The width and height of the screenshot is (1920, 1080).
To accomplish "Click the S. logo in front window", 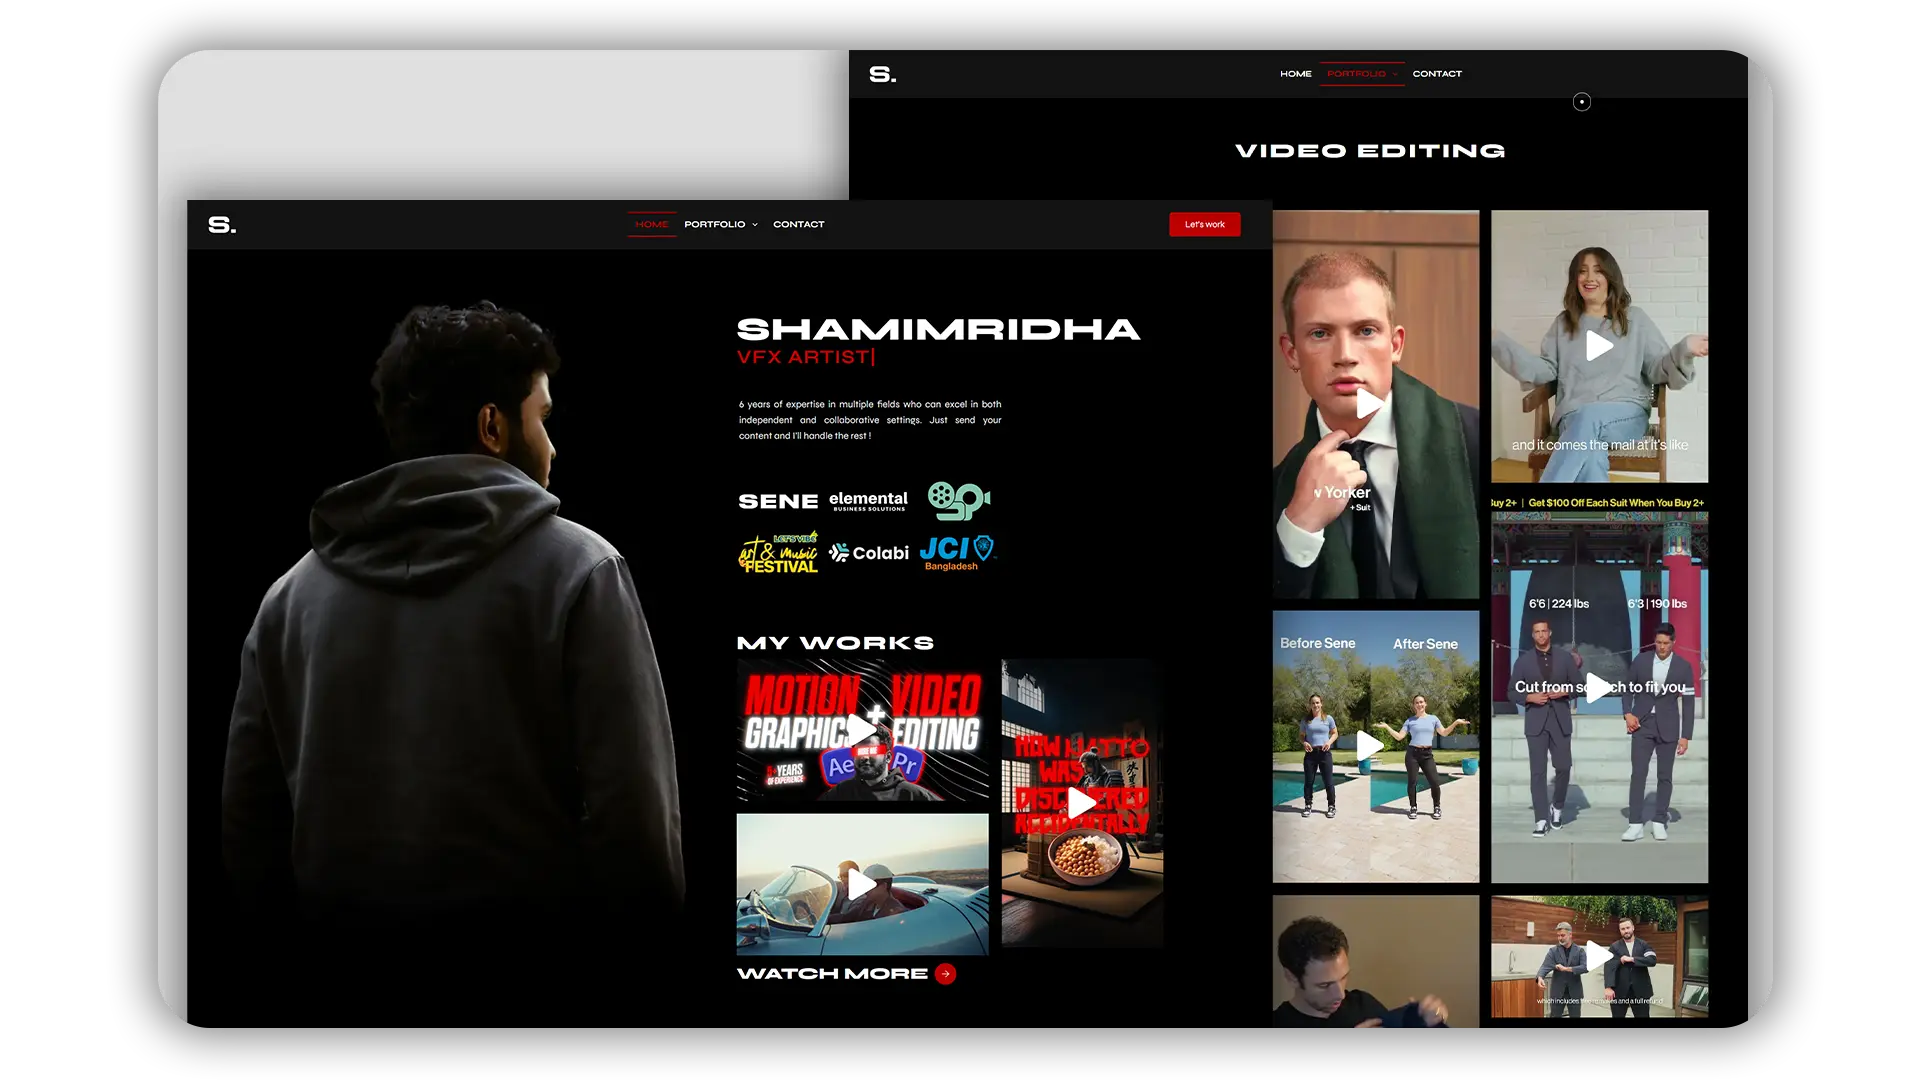I will click(x=222, y=225).
